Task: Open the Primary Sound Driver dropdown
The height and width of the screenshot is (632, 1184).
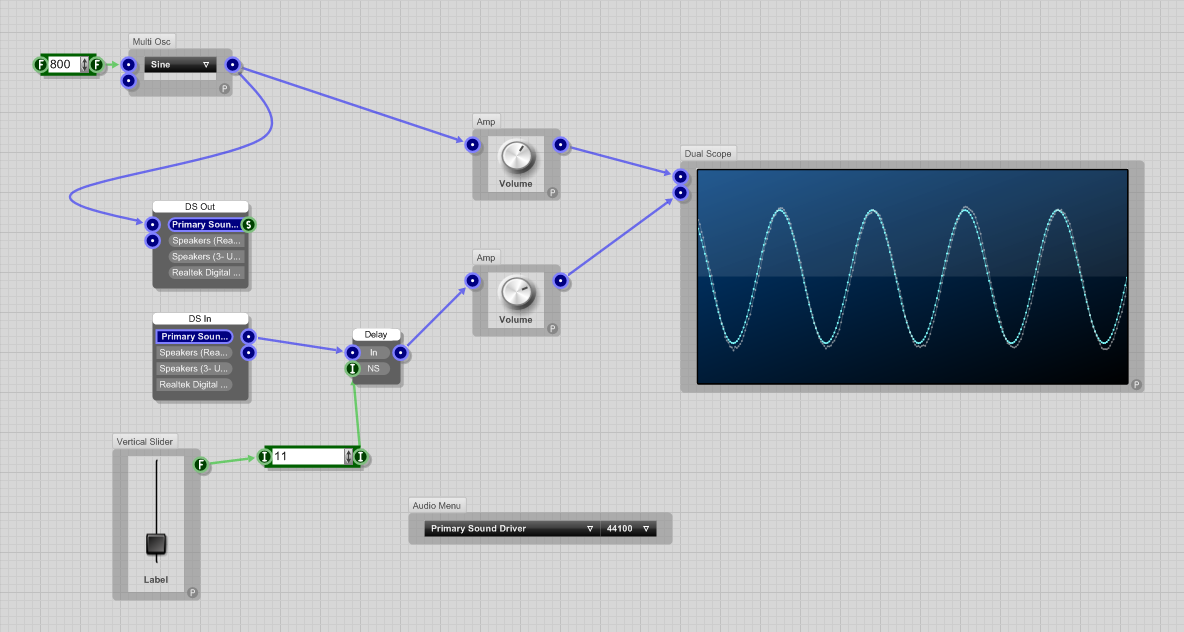Action: tap(511, 529)
